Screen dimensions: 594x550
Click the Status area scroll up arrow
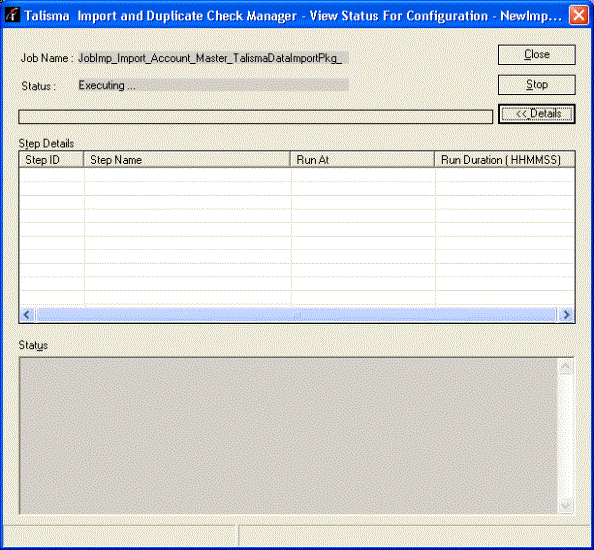(566, 366)
